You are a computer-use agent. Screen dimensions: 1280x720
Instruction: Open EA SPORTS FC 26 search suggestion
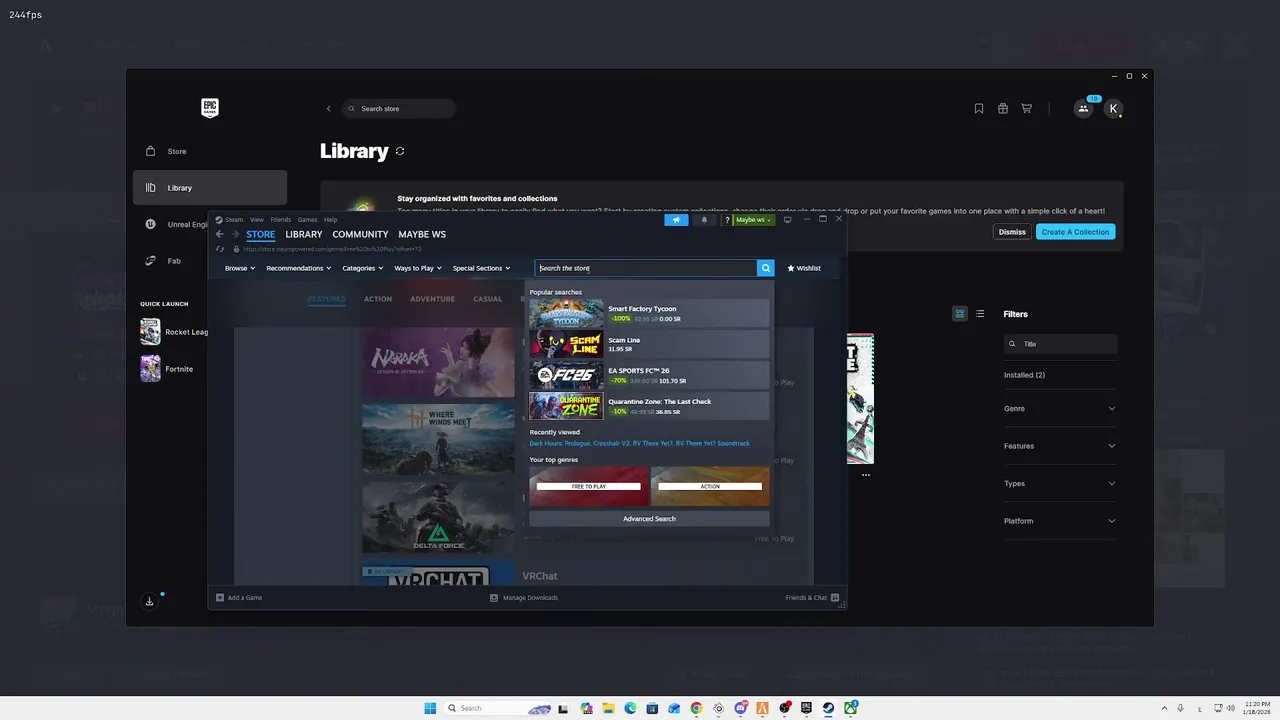[x=649, y=375]
